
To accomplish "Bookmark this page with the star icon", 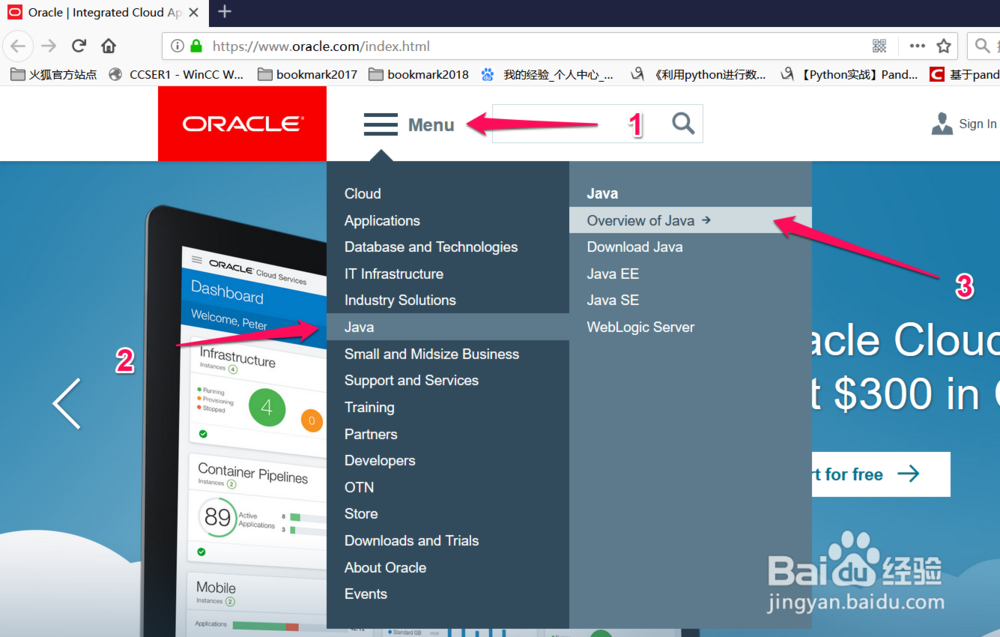I will click(x=944, y=46).
